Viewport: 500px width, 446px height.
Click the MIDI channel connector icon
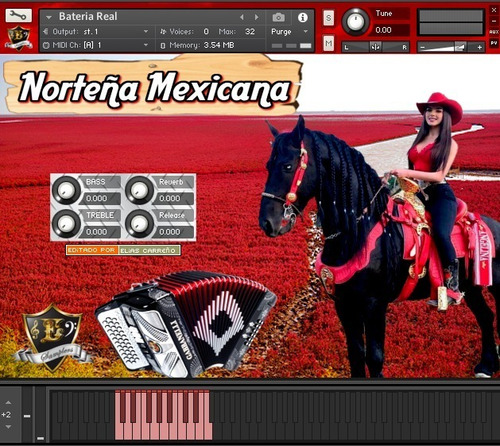[46, 45]
